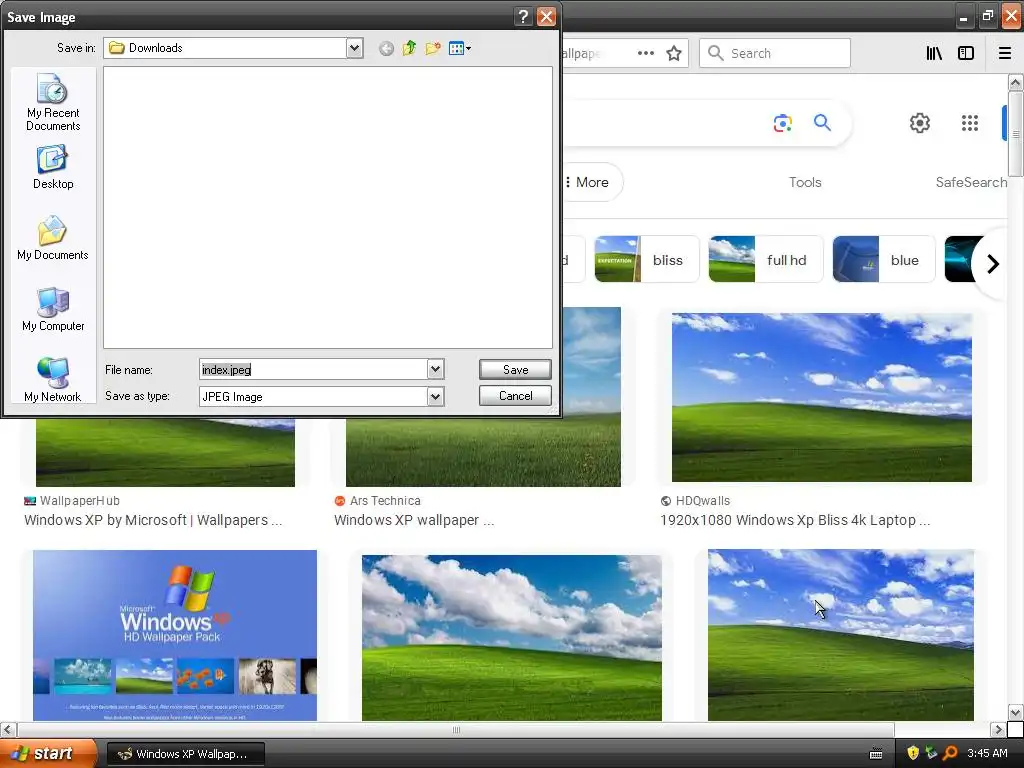
Task: Open Firefox Library icon
Action: coord(934,53)
